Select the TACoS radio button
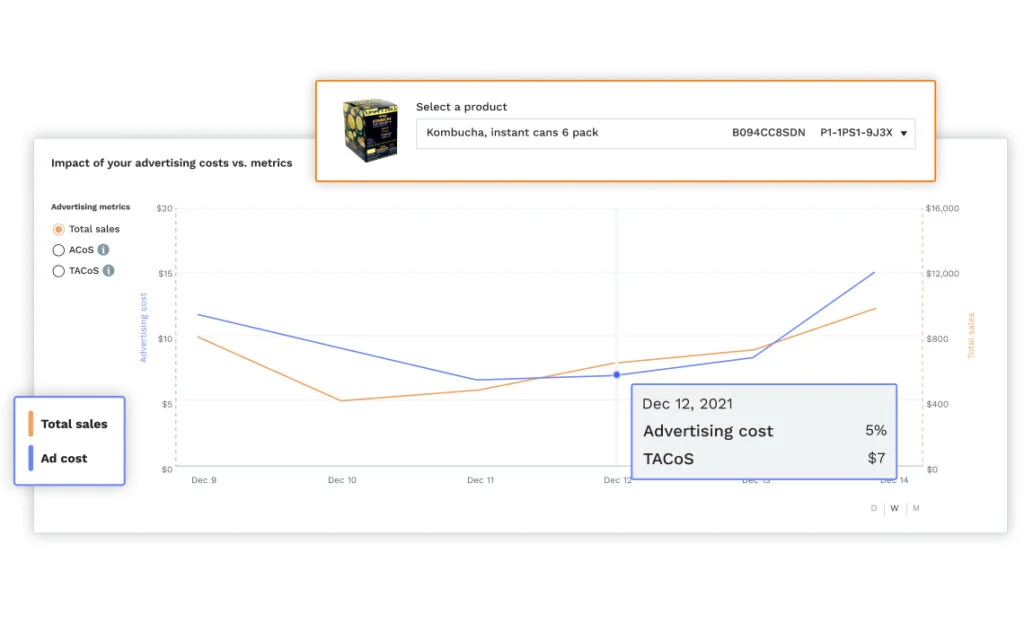This screenshot has width=1024, height=623. click(x=58, y=271)
